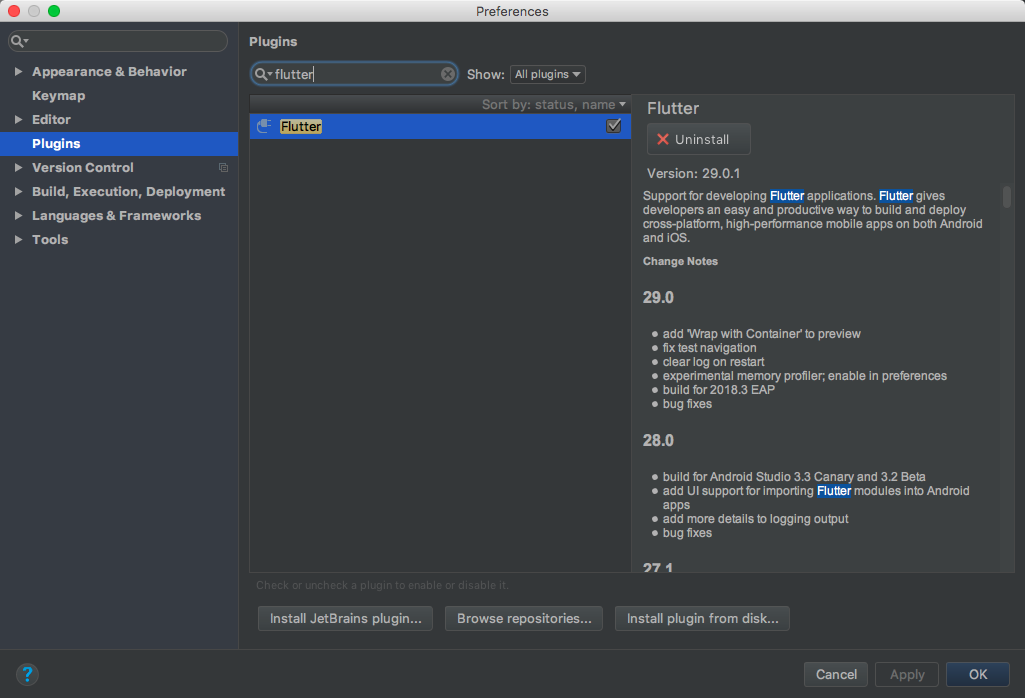Select Keymap in the settings sidebar

[58, 96]
